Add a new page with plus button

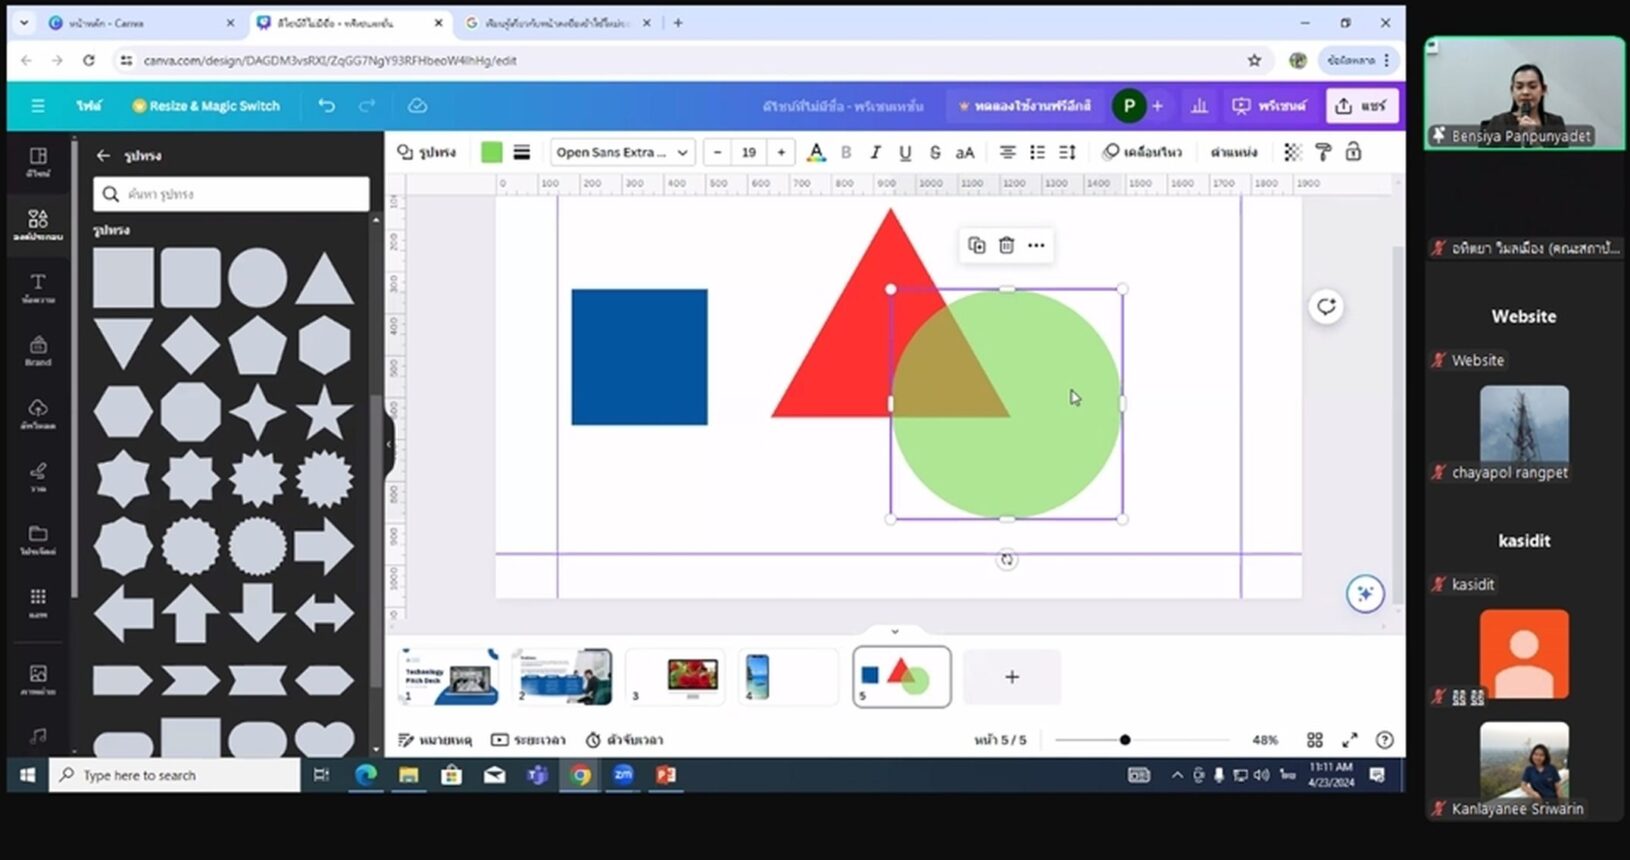pos(1012,677)
